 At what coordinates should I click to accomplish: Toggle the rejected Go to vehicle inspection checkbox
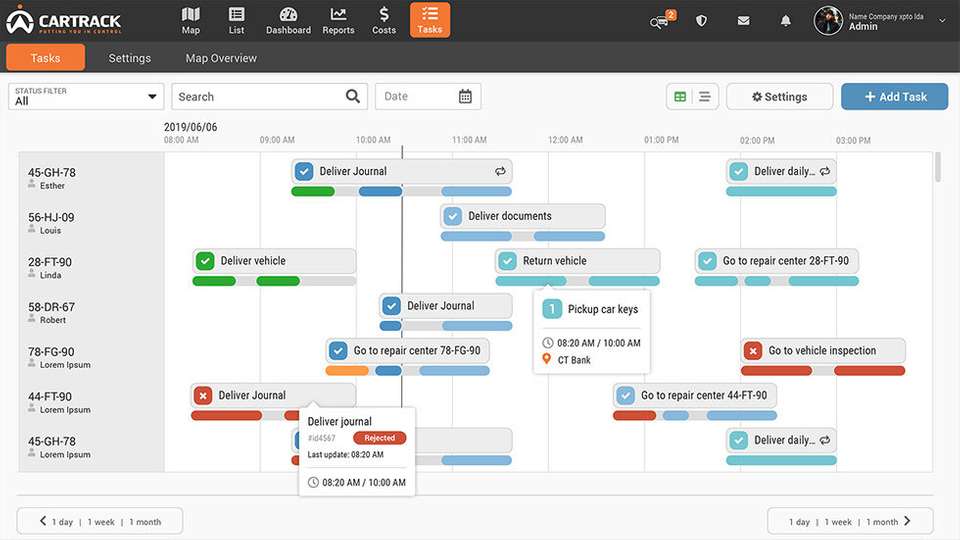tap(753, 351)
